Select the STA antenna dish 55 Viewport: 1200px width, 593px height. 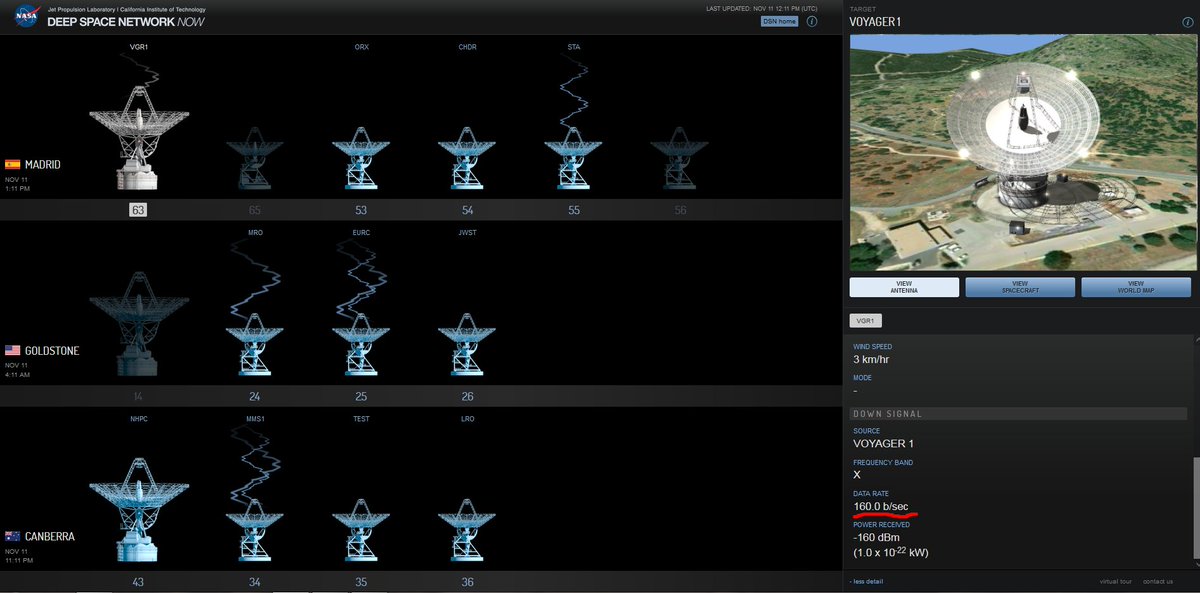click(x=573, y=158)
